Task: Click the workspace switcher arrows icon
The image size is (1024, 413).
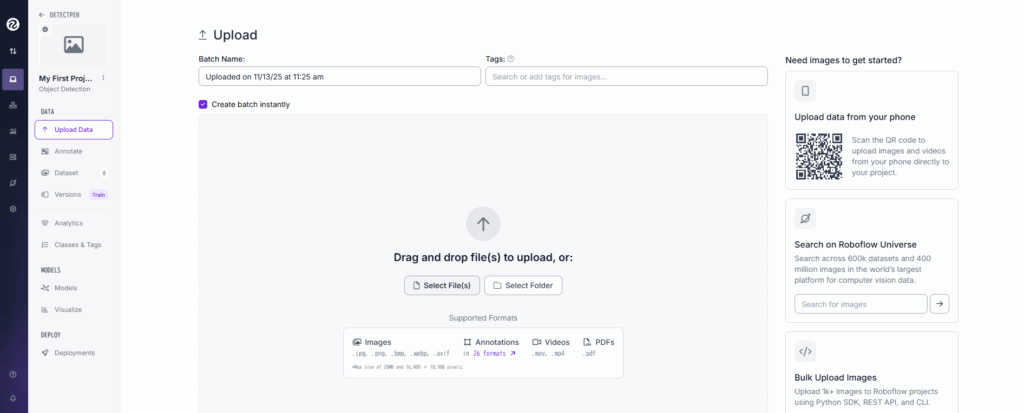Action: (x=13, y=51)
